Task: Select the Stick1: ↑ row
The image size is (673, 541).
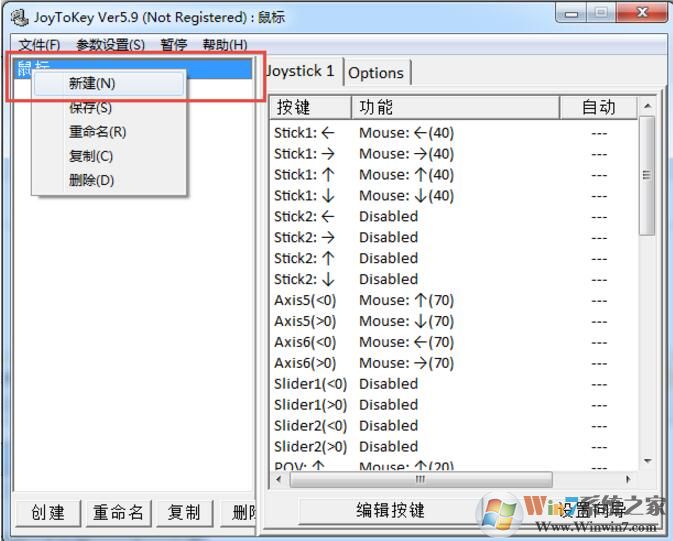Action: coord(454,175)
